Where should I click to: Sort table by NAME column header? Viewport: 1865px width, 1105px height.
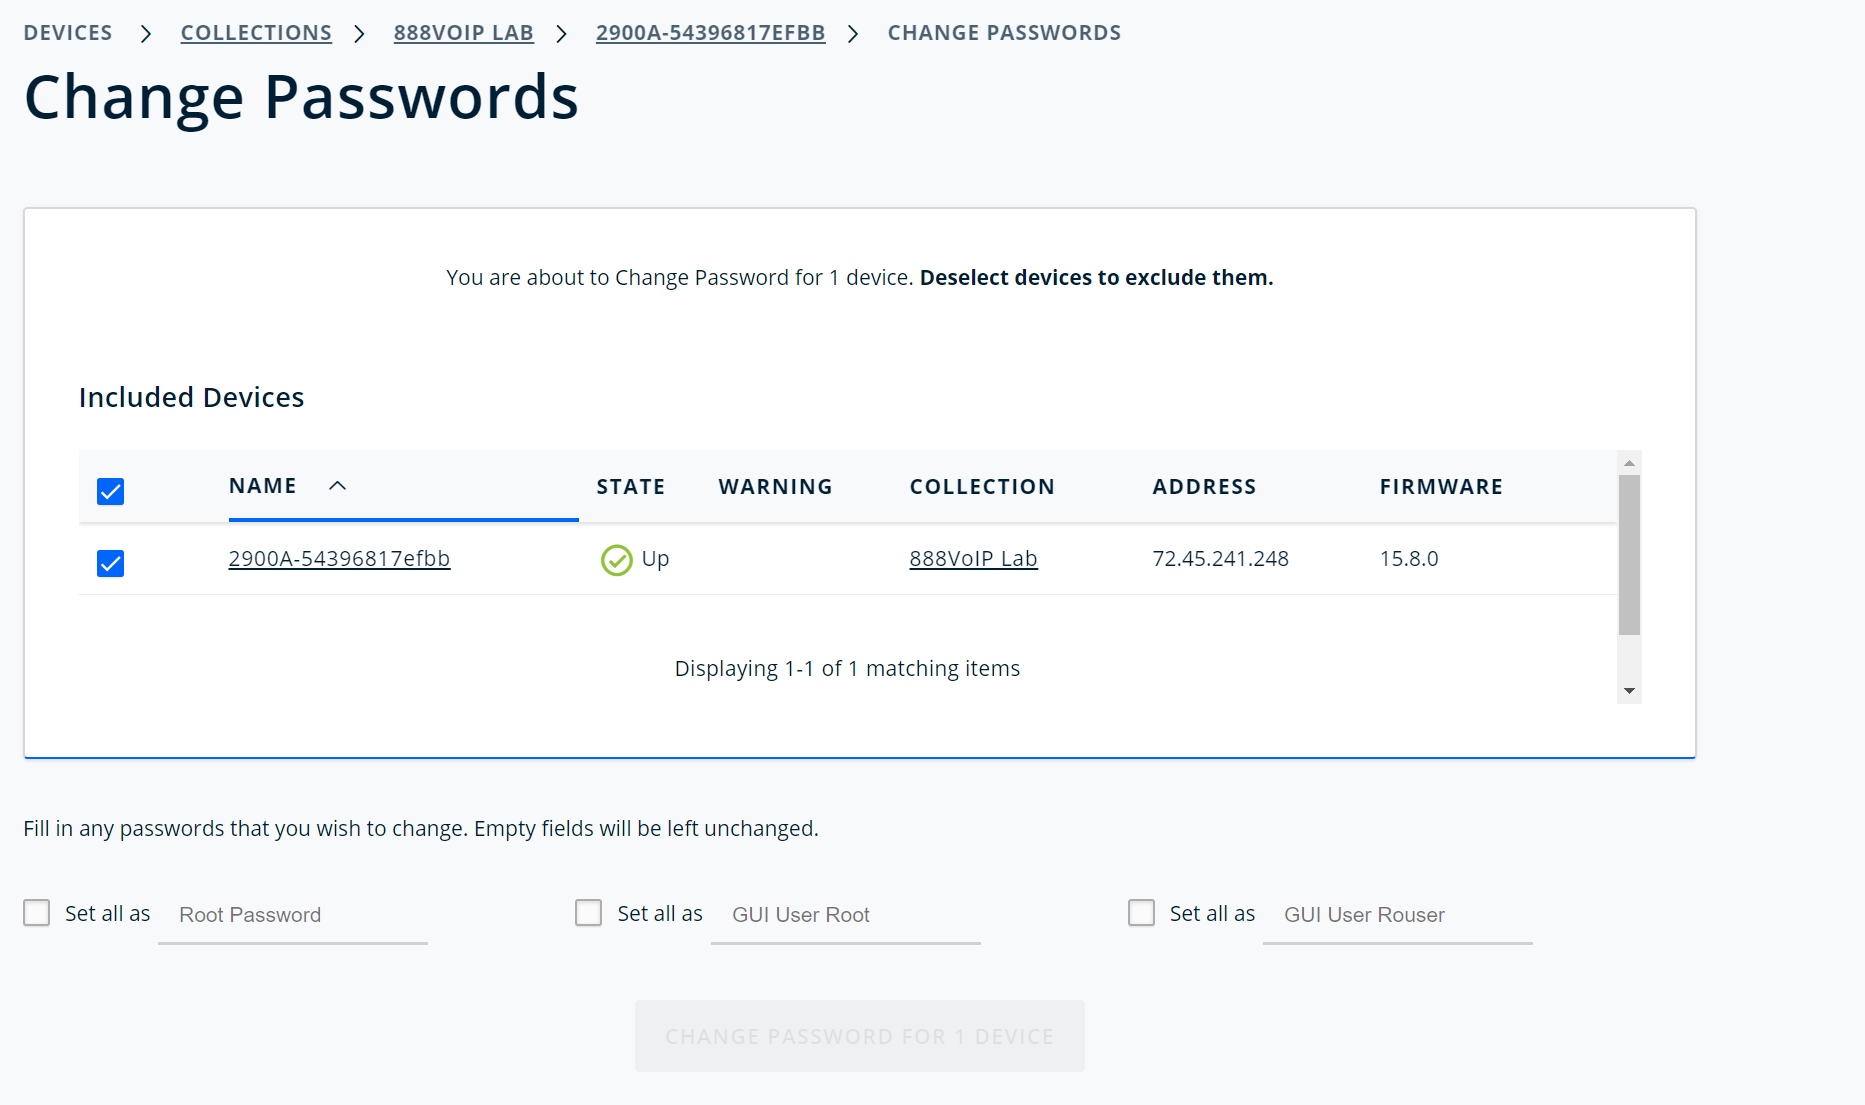263,486
